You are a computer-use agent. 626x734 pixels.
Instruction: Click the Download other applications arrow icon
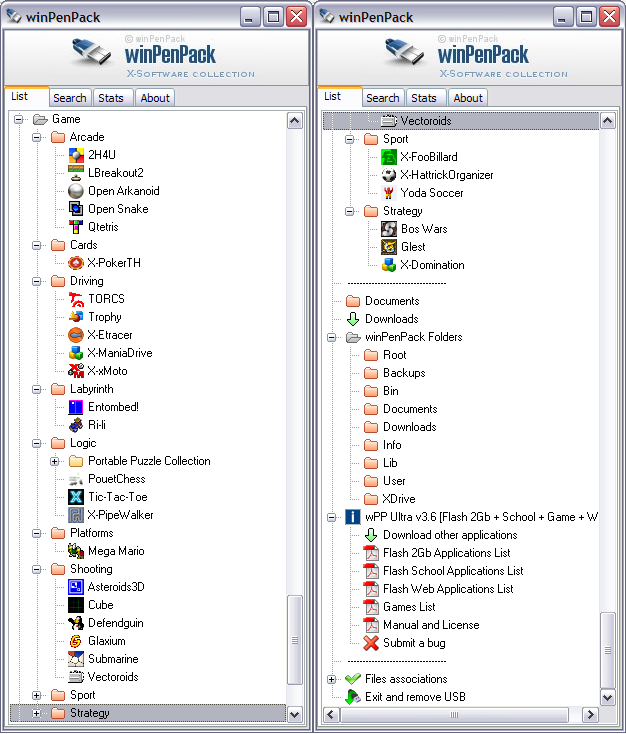pyautogui.click(x=371, y=535)
